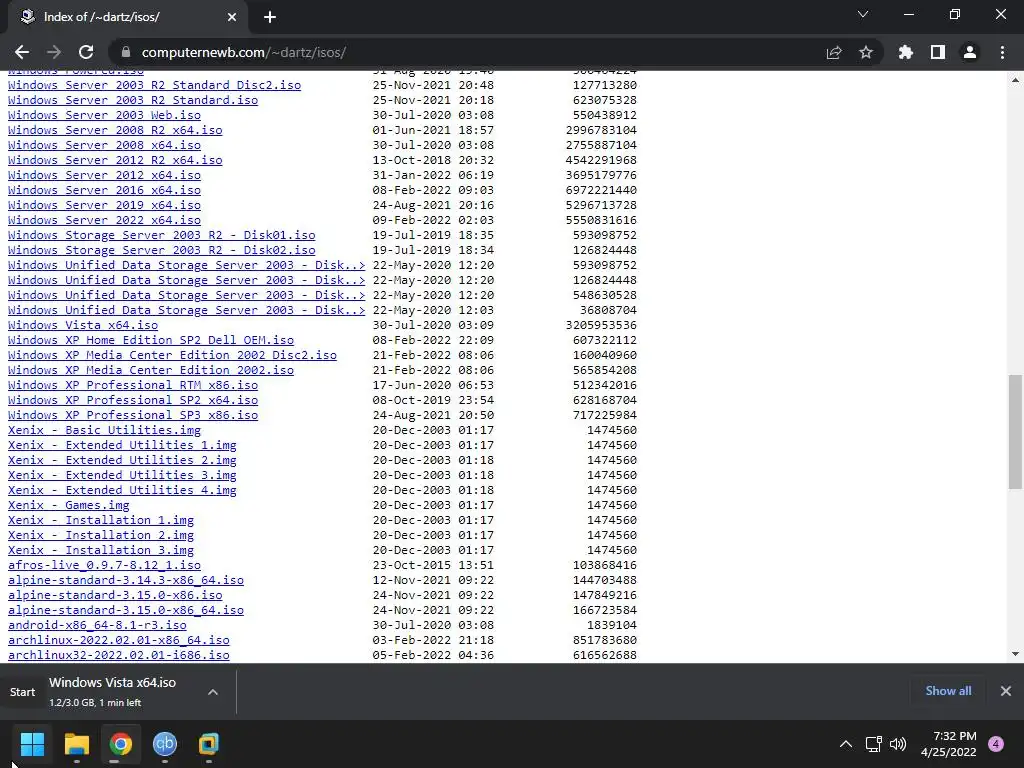Download archlinux32-2022.02.01-i686.iso
The image size is (1024, 768).
[119, 656]
